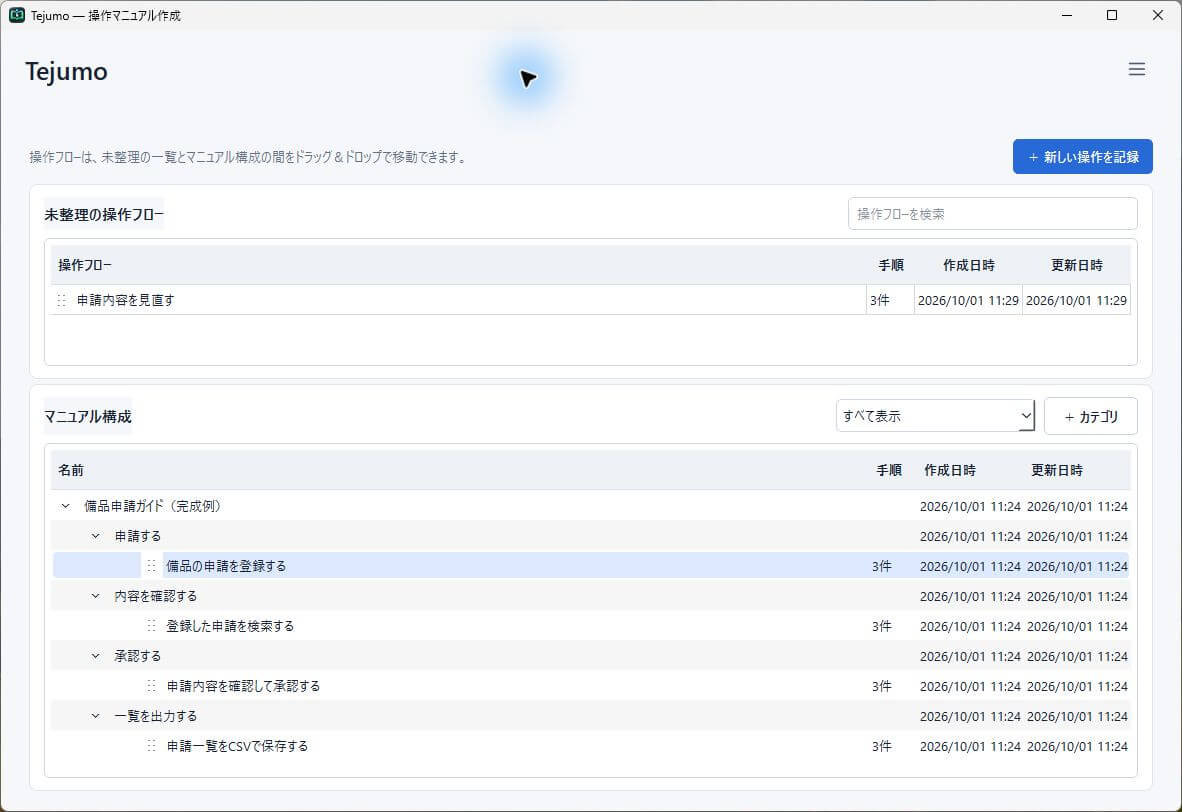Click 手順 header in 未整理 table
This screenshot has height=812, width=1182.
coord(890,265)
